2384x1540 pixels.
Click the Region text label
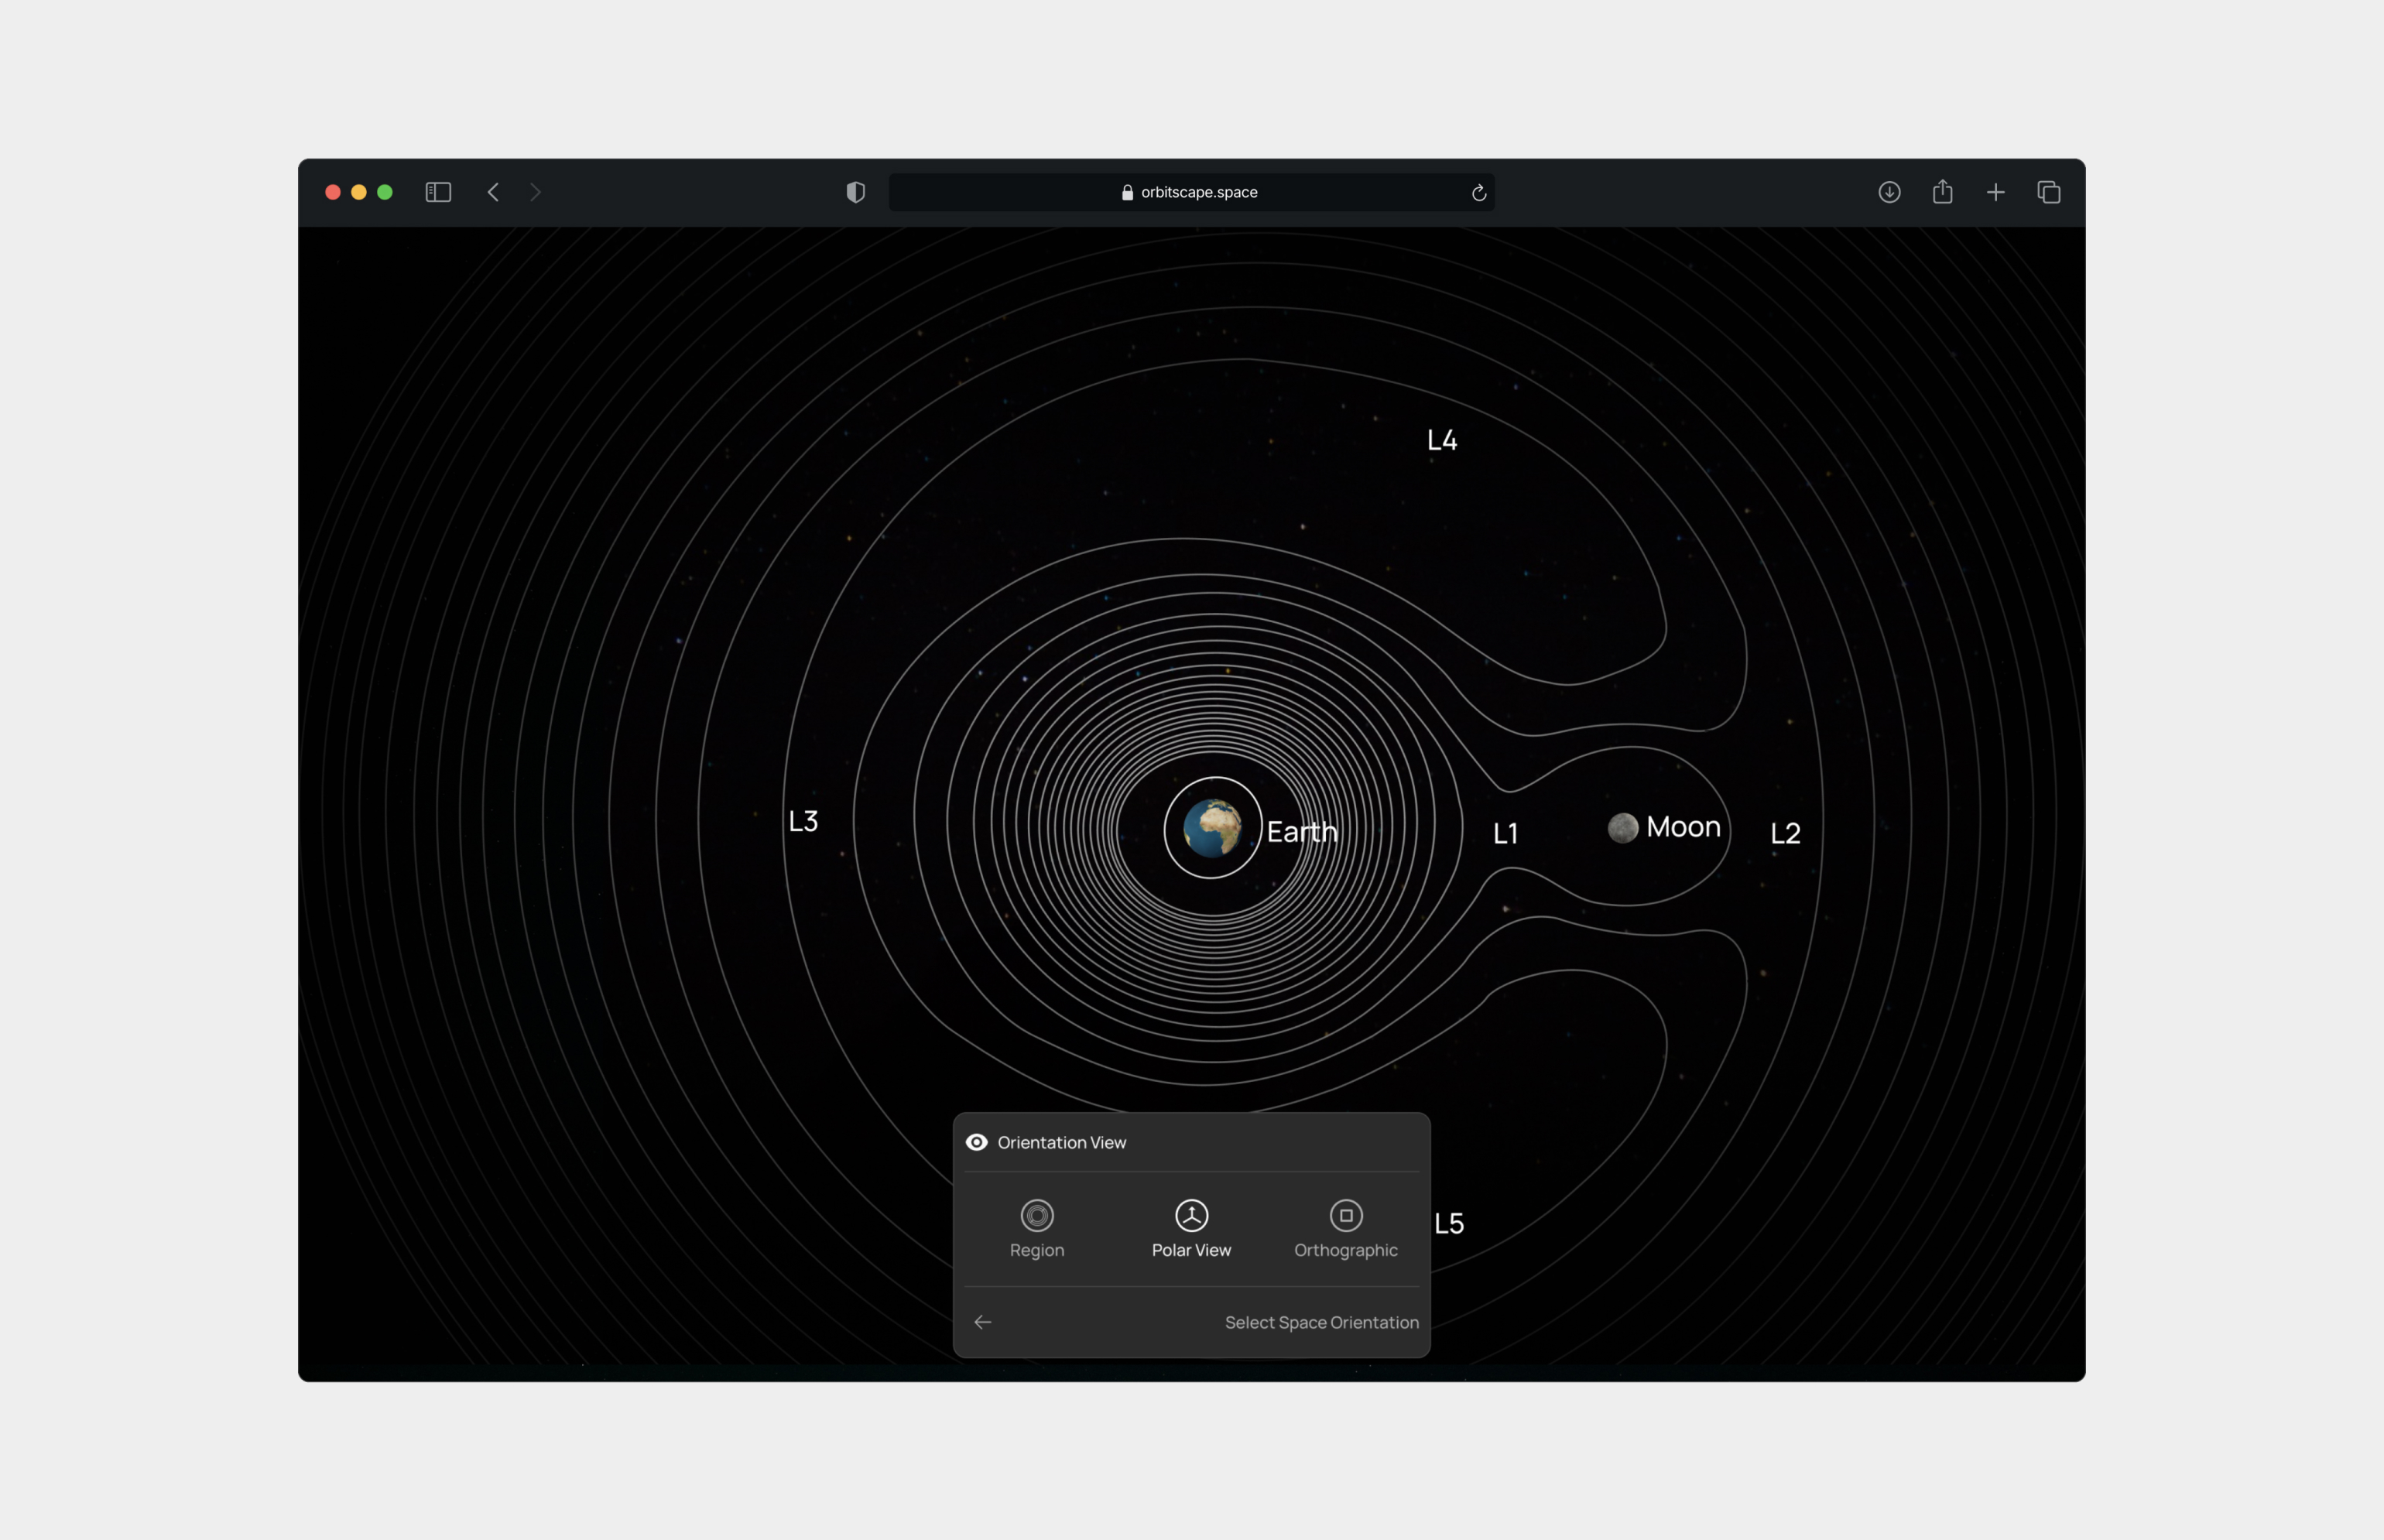pyautogui.click(x=1037, y=1250)
